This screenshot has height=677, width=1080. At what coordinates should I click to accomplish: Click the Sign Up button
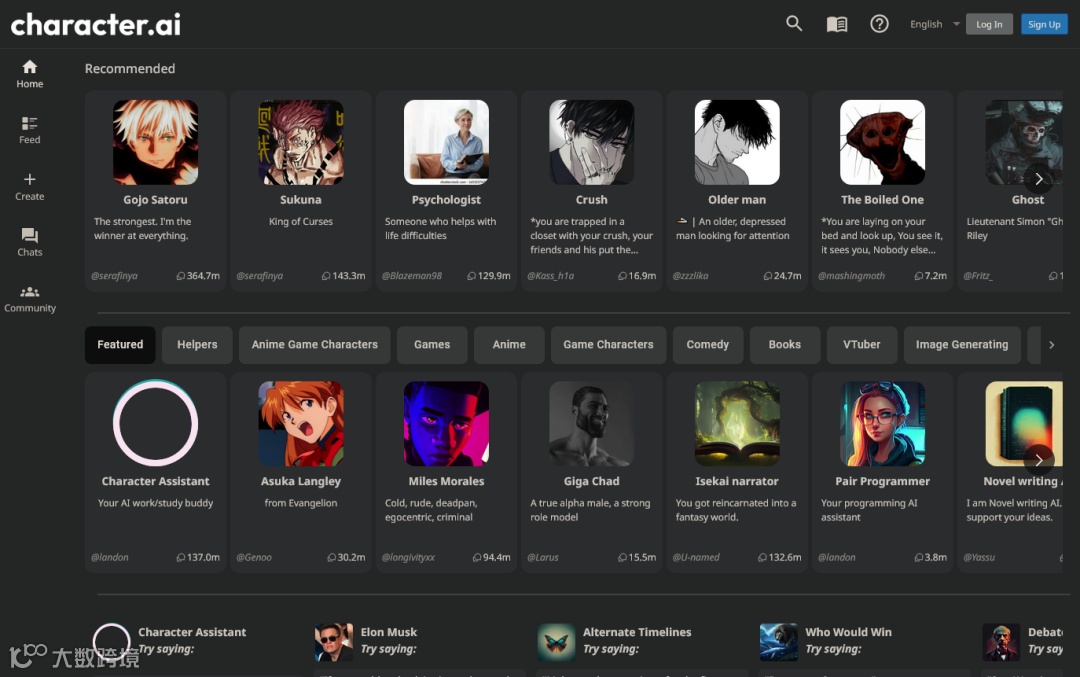[1044, 24]
